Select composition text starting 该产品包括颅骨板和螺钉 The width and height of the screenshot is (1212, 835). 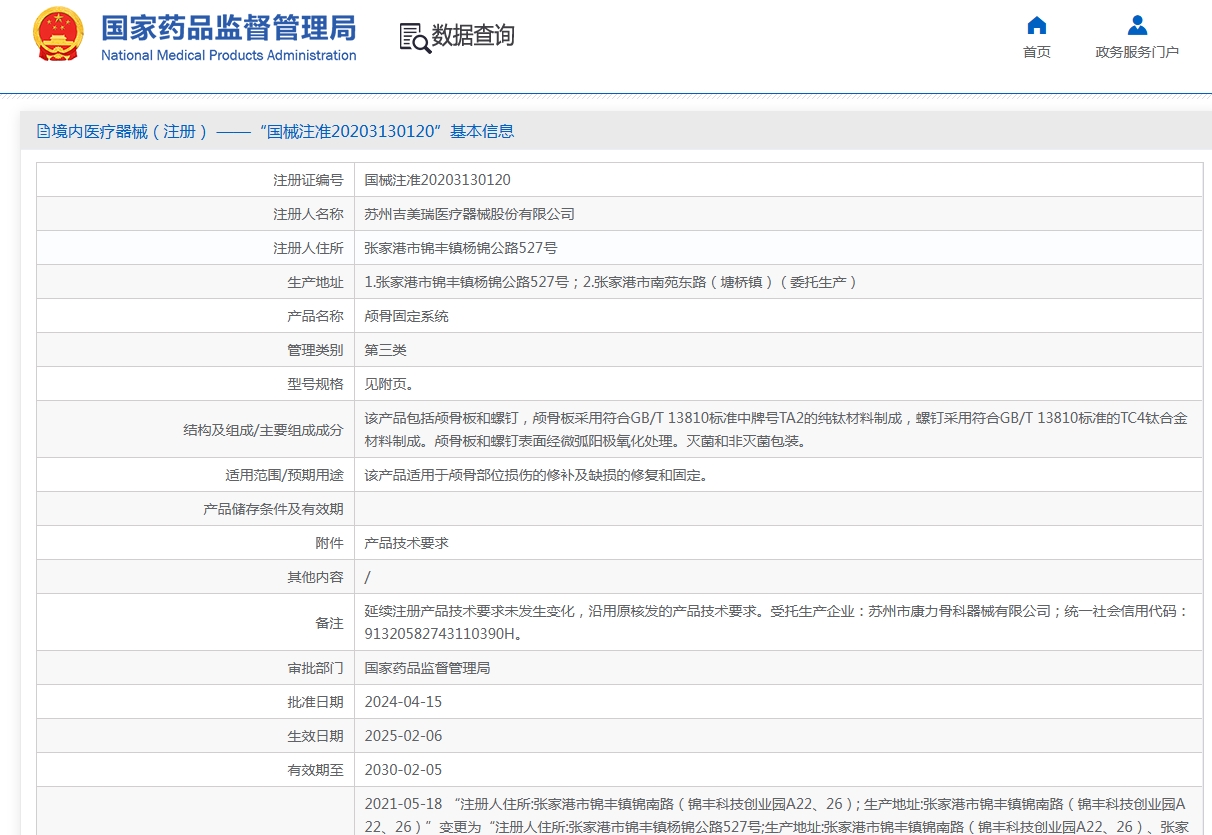[x=776, y=429]
